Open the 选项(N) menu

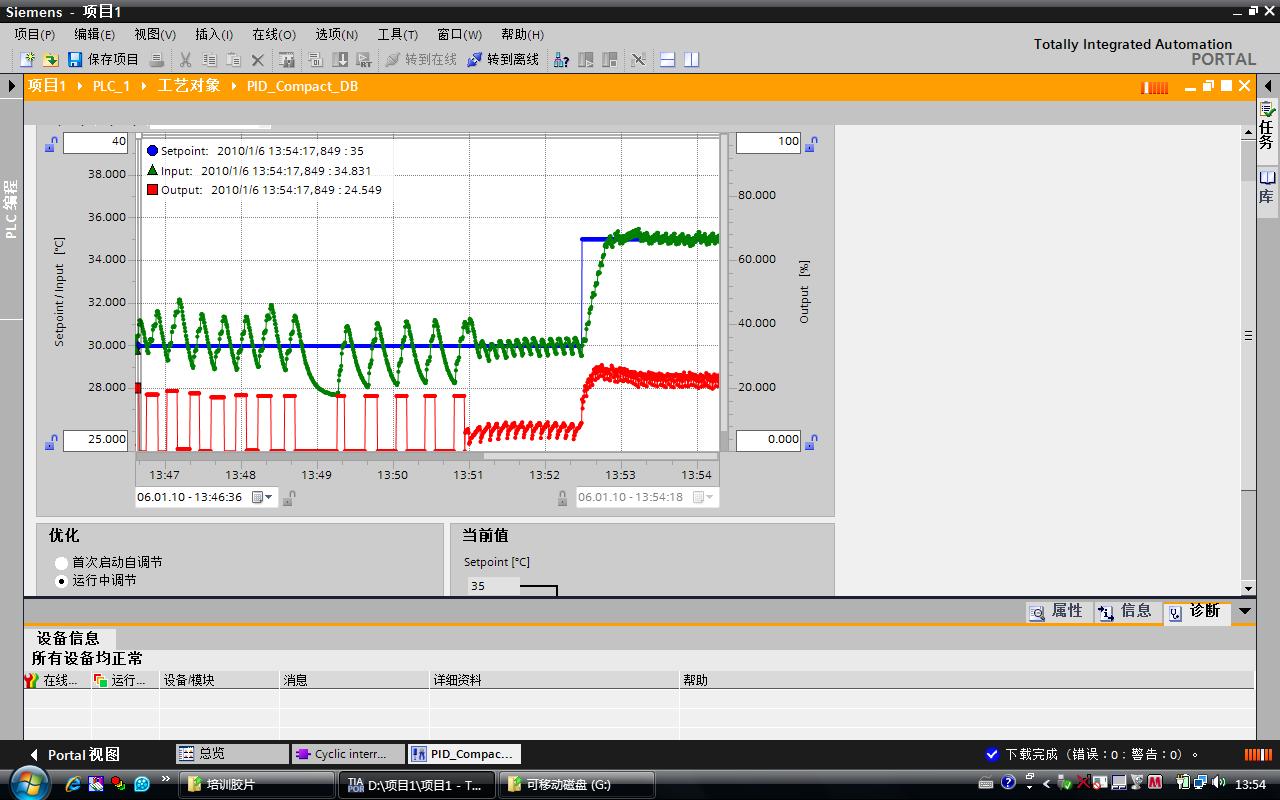pyautogui.click(x=337, y=34)
